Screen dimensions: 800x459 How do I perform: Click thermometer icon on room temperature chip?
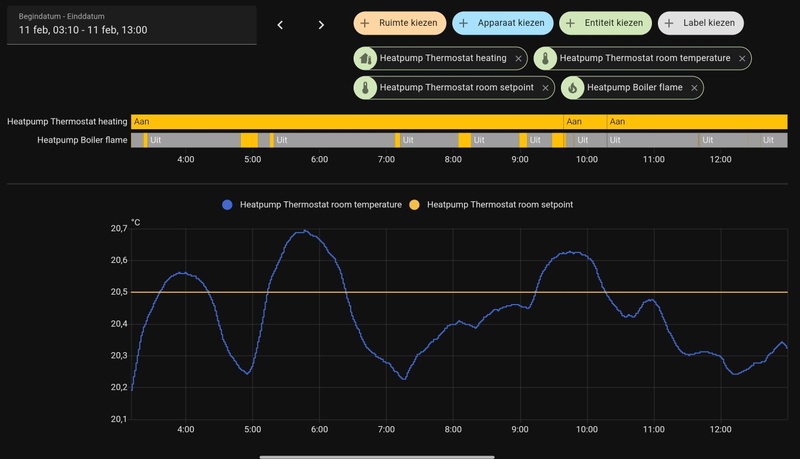click(545, 59)
